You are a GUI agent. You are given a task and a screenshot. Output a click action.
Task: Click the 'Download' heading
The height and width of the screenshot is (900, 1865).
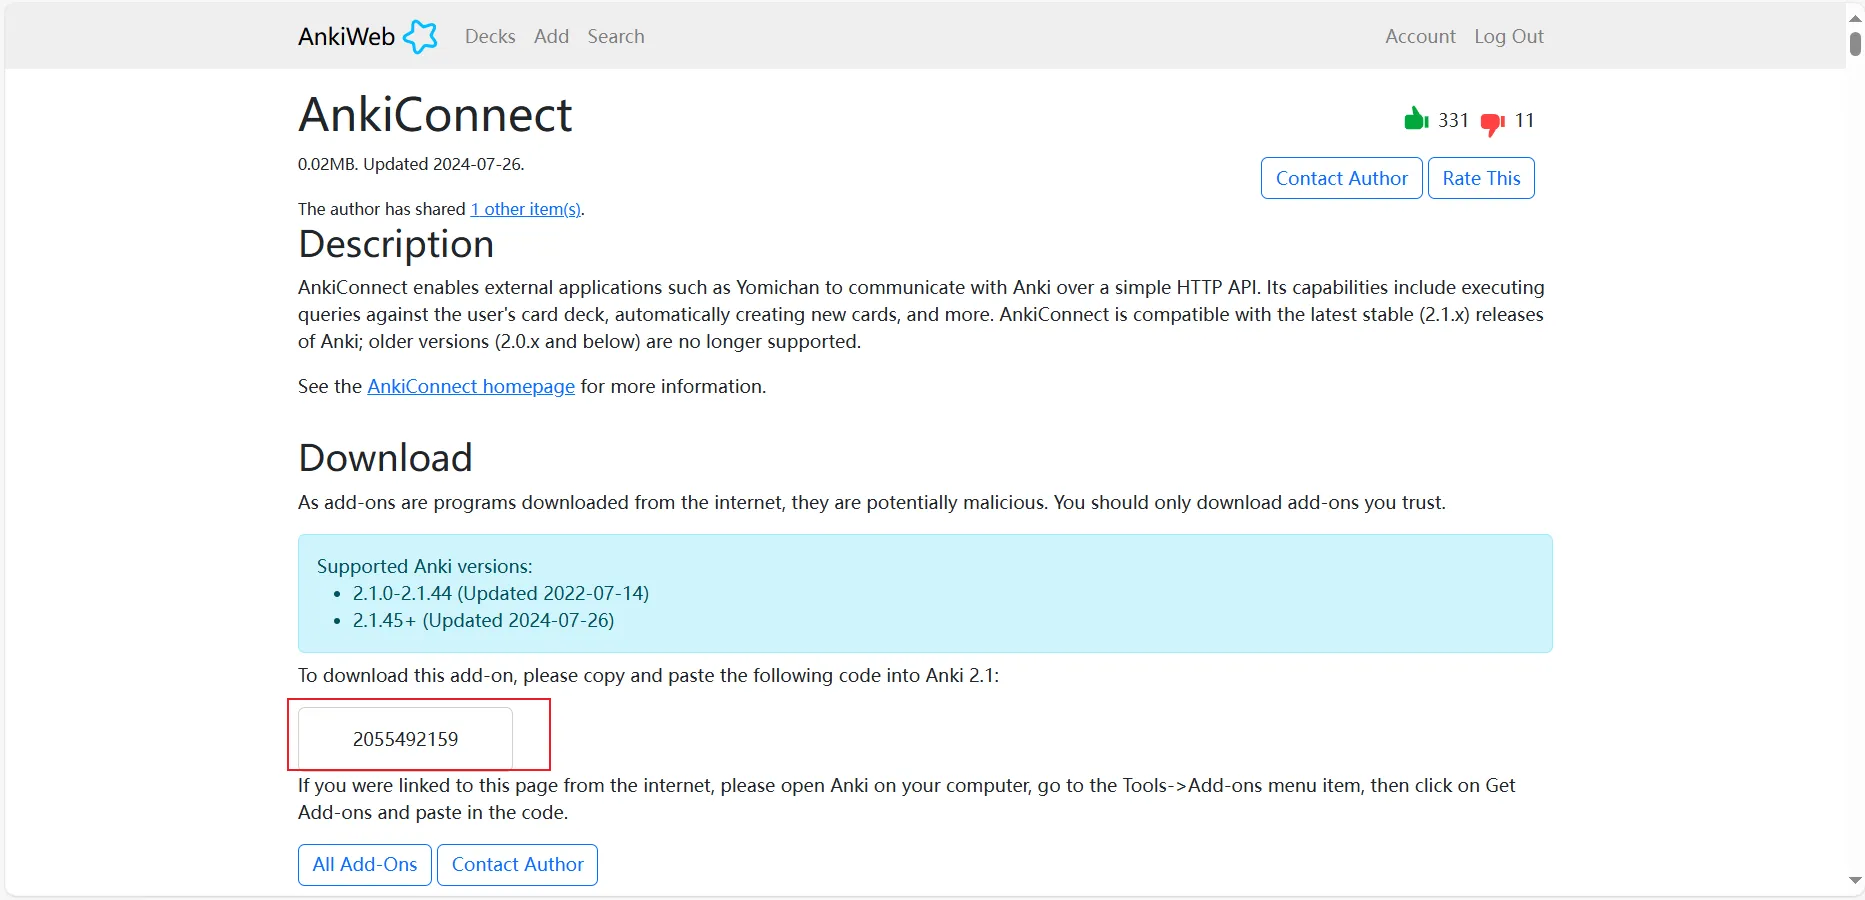click(385, 458)
